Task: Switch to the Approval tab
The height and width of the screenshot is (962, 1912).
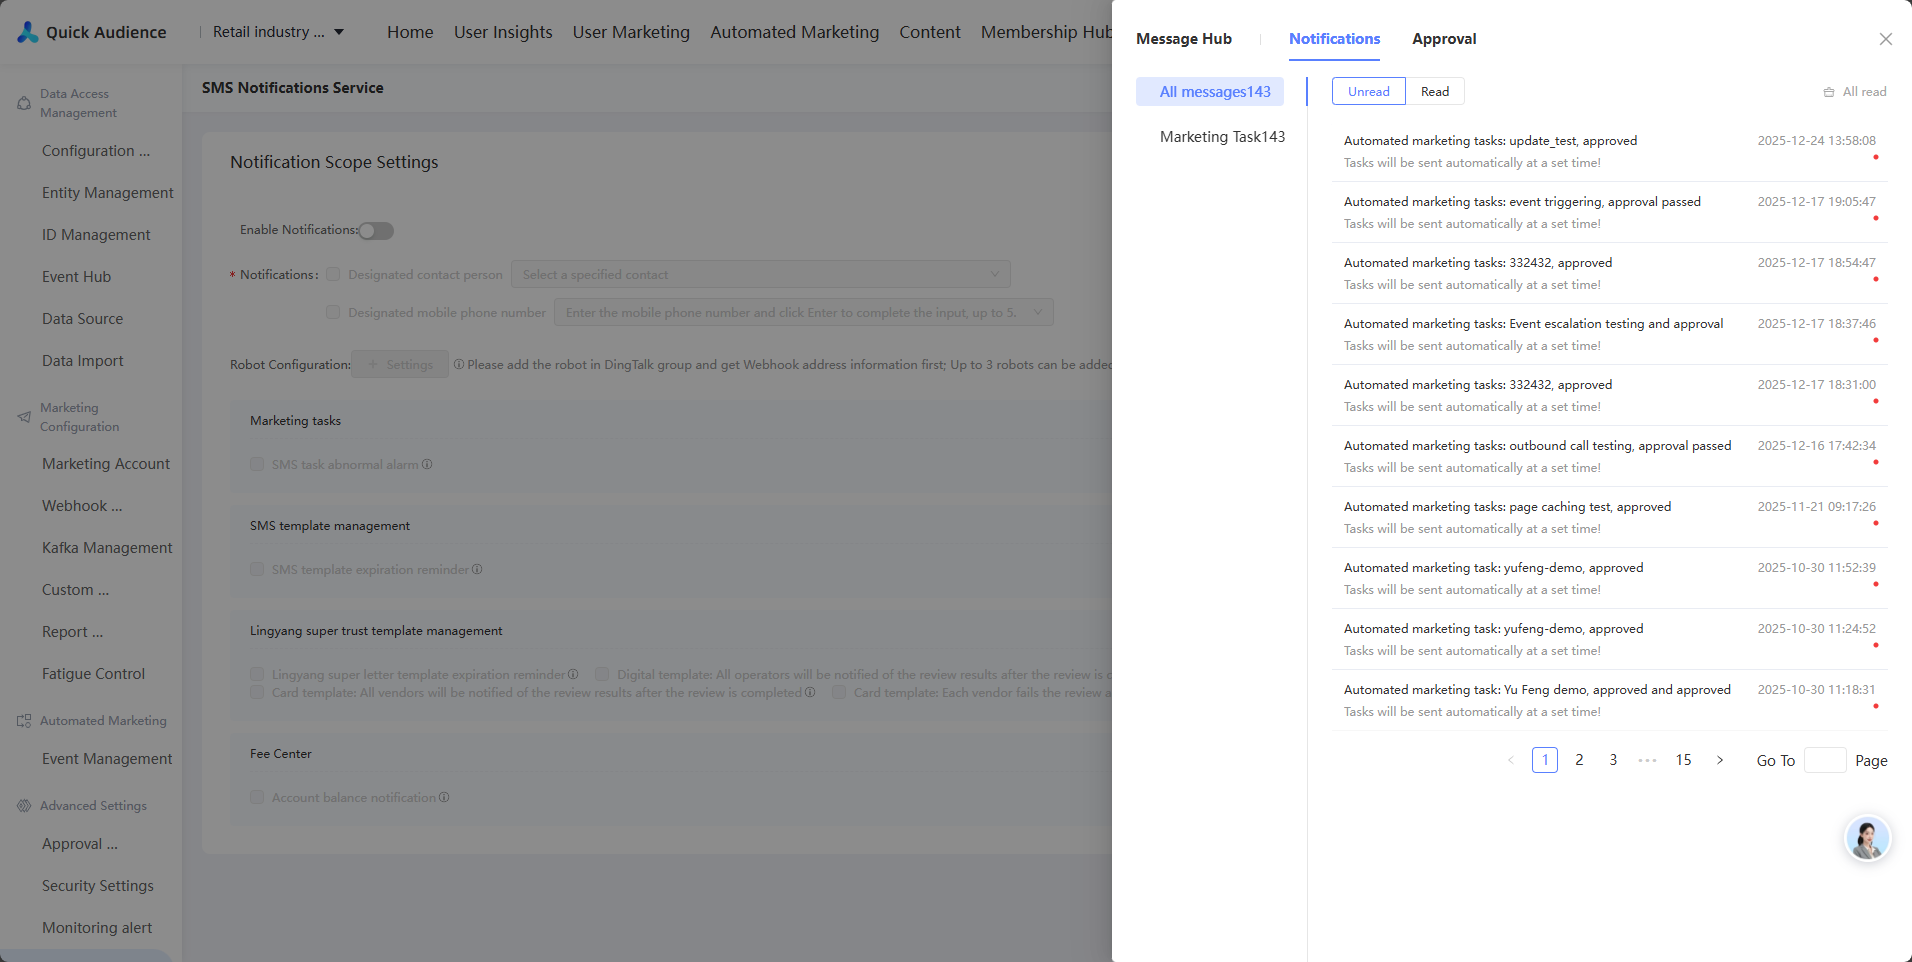Action: click(x=1444, y=39)
